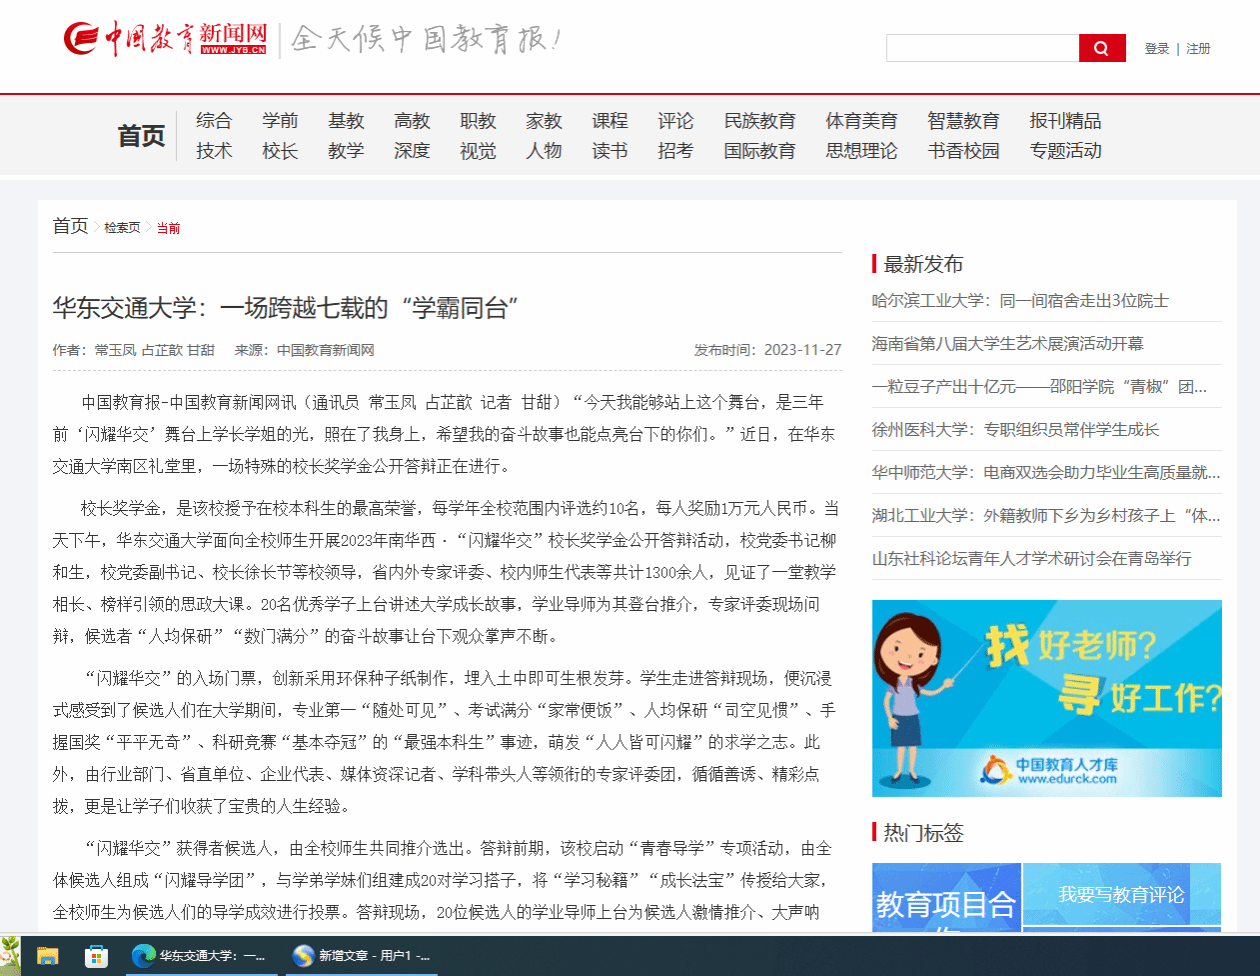Screen dimensions: 1260x976
Task: Click the red search magnifier button
Action: tap(1101, 48)
